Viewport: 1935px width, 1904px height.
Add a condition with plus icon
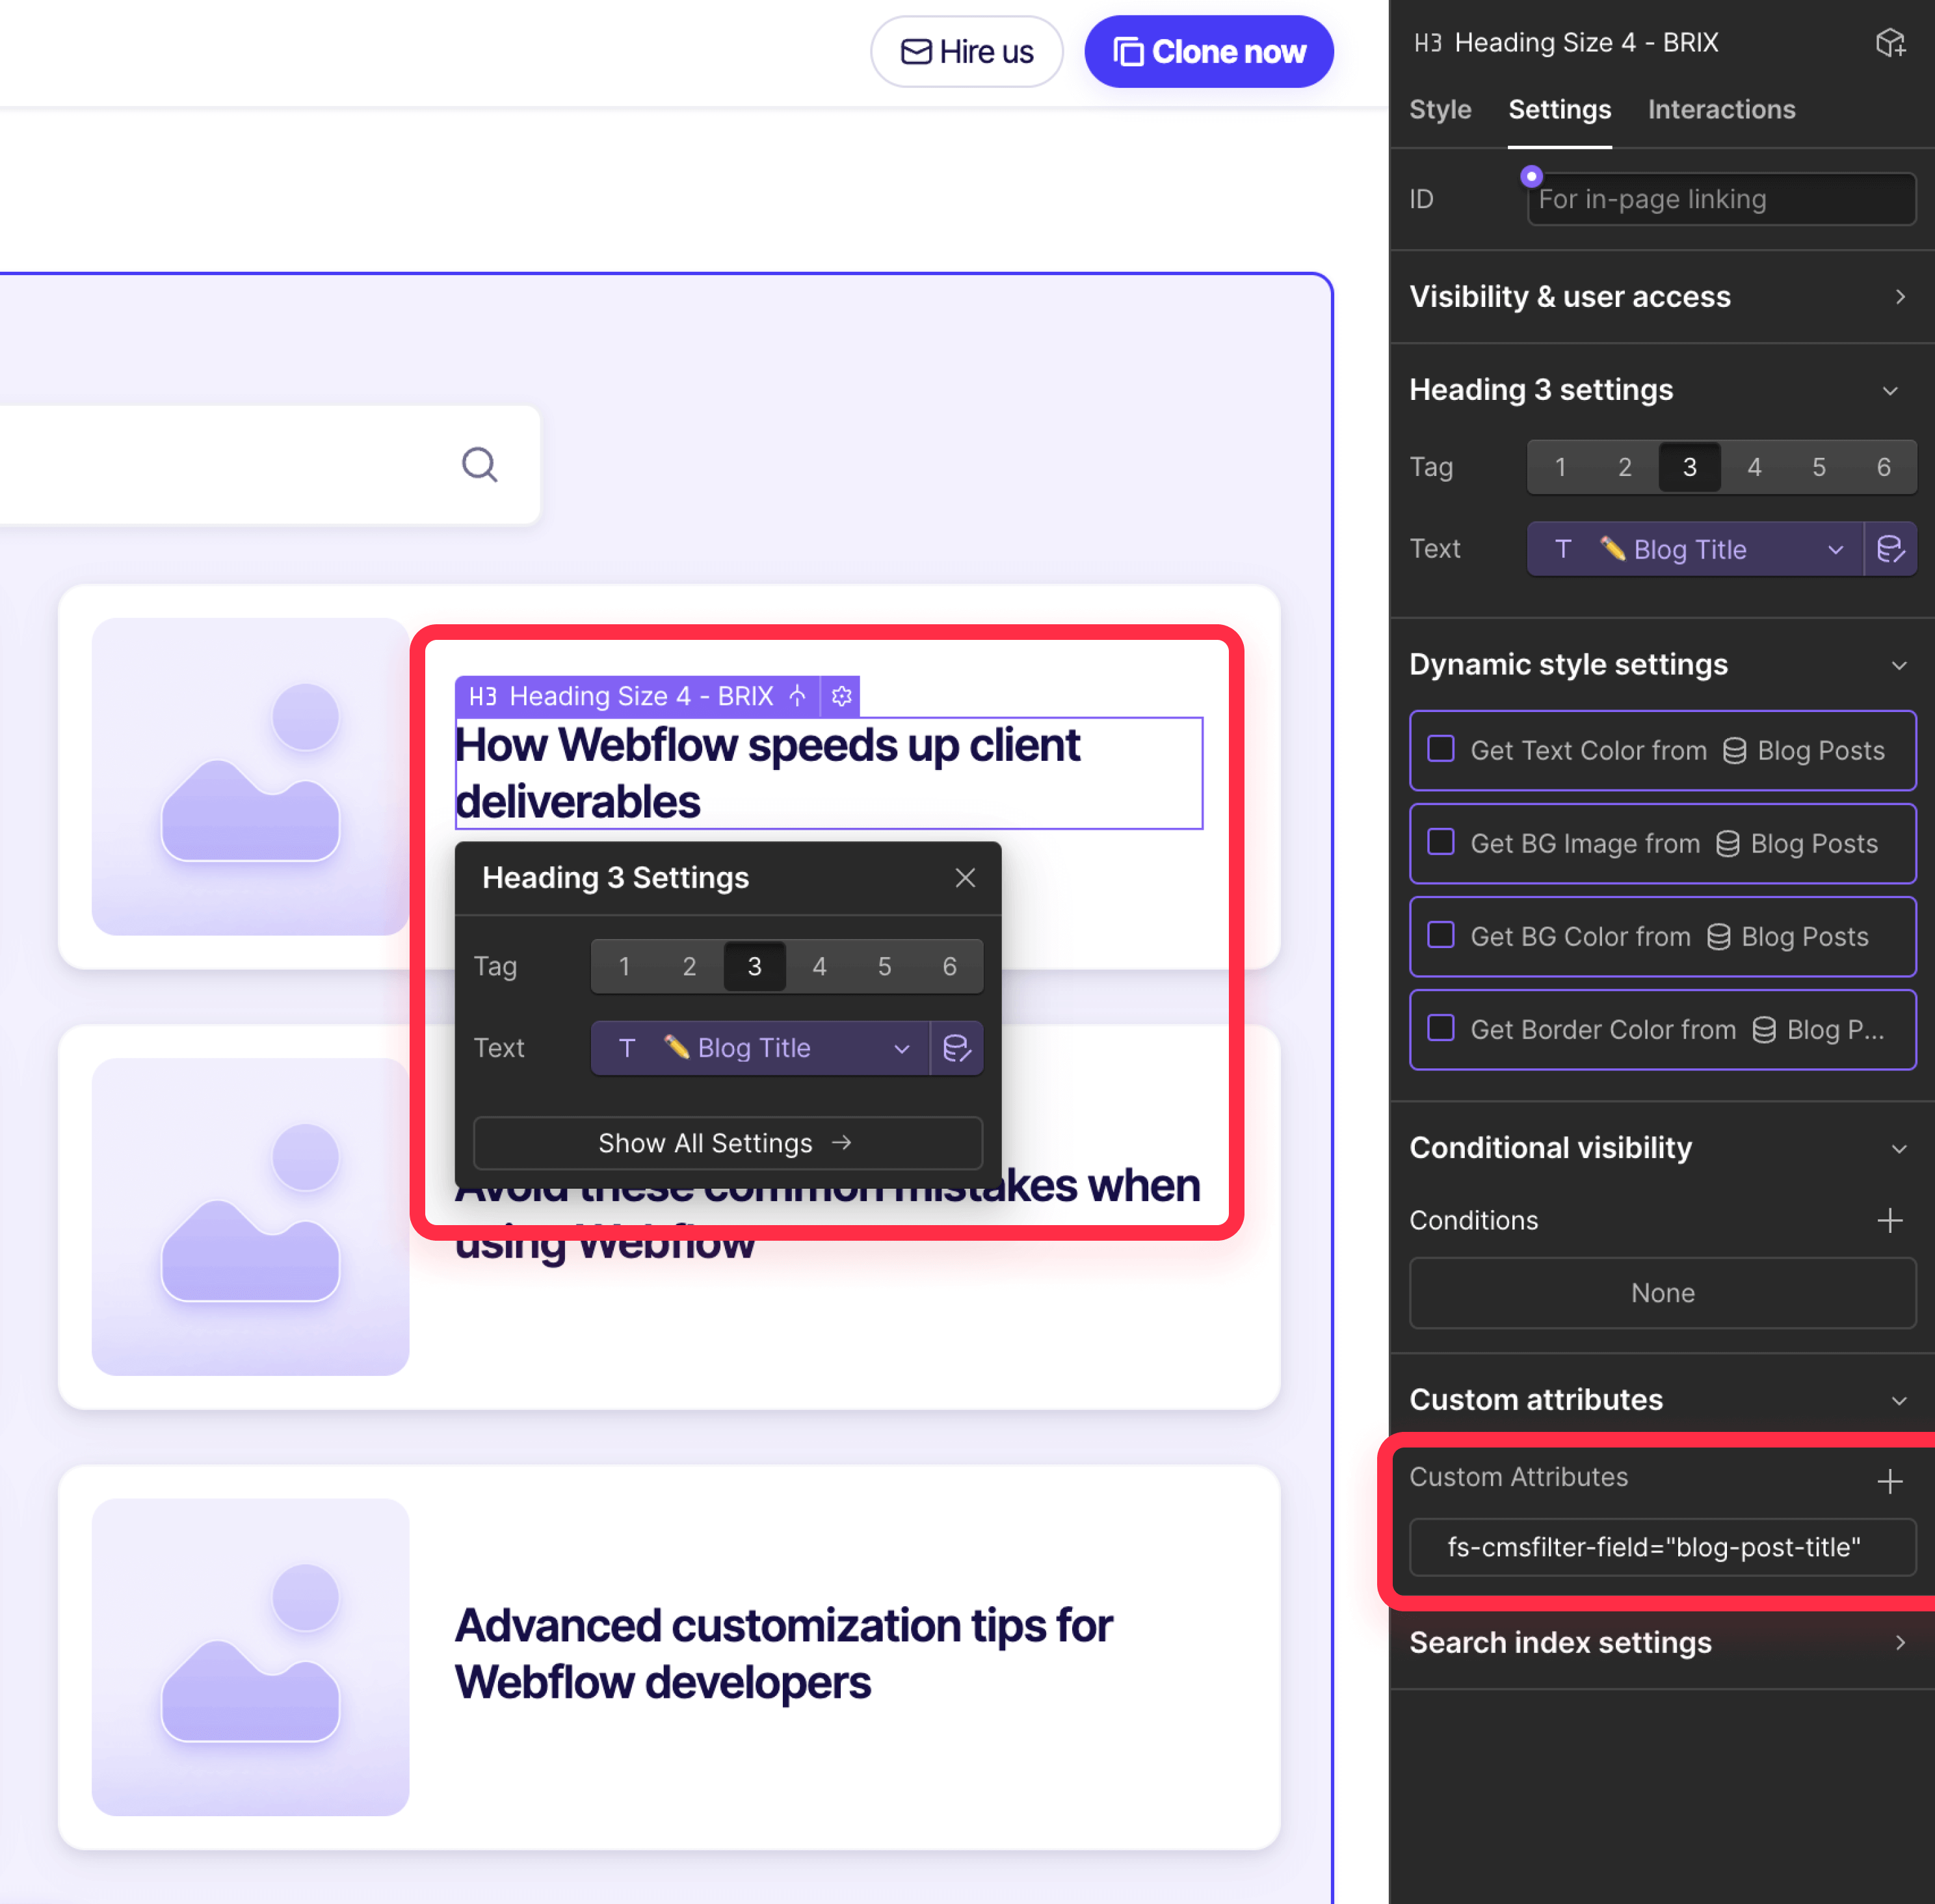(1890, 1220)
